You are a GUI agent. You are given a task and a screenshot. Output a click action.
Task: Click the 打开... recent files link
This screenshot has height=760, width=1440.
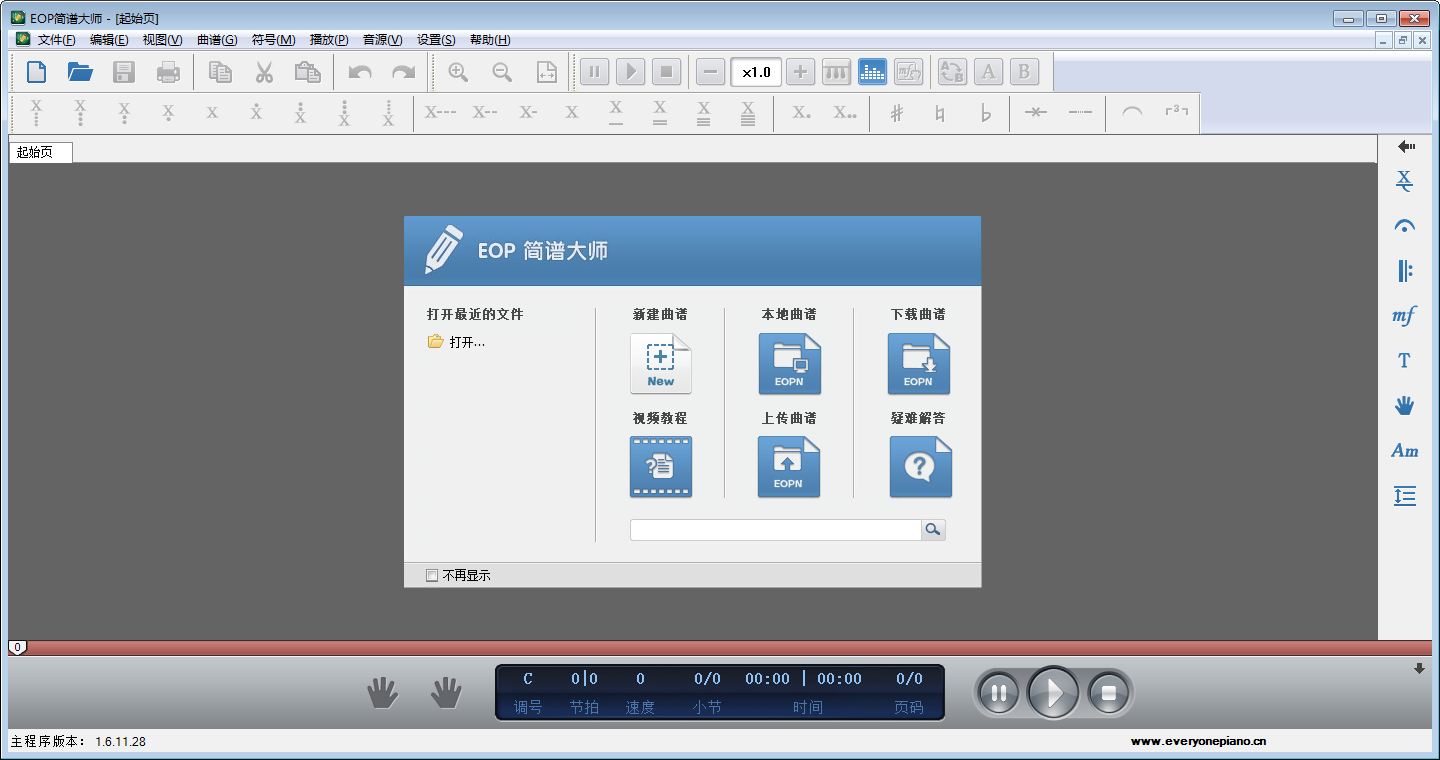point(457,342)
